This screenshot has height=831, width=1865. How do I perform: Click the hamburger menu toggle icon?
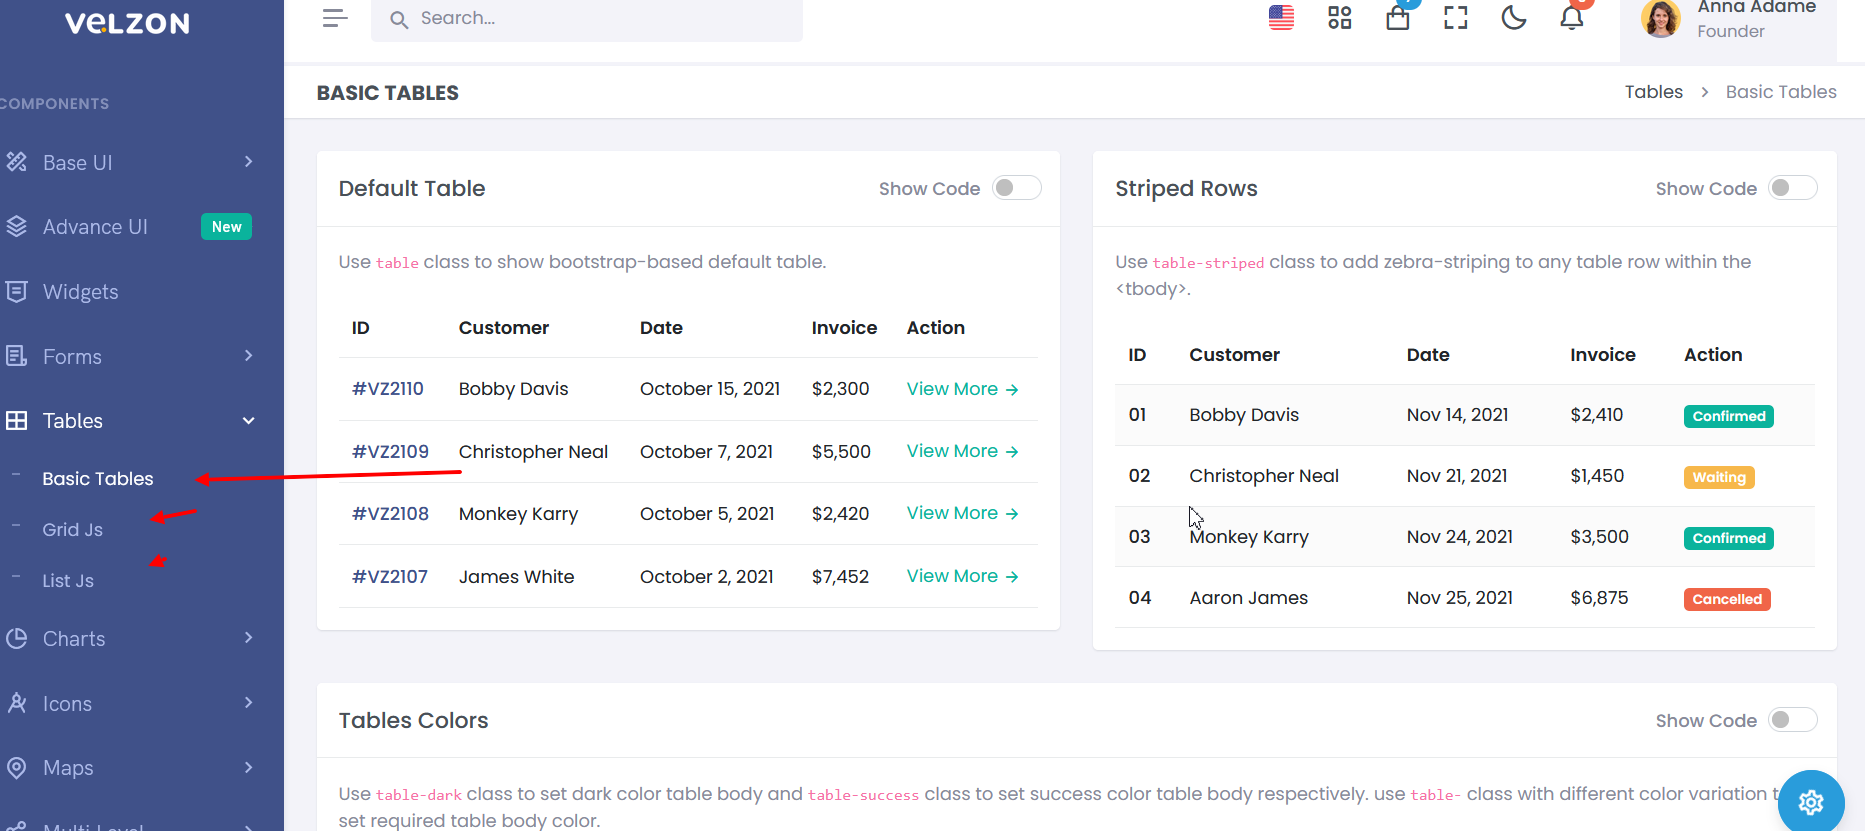[335, 18]
